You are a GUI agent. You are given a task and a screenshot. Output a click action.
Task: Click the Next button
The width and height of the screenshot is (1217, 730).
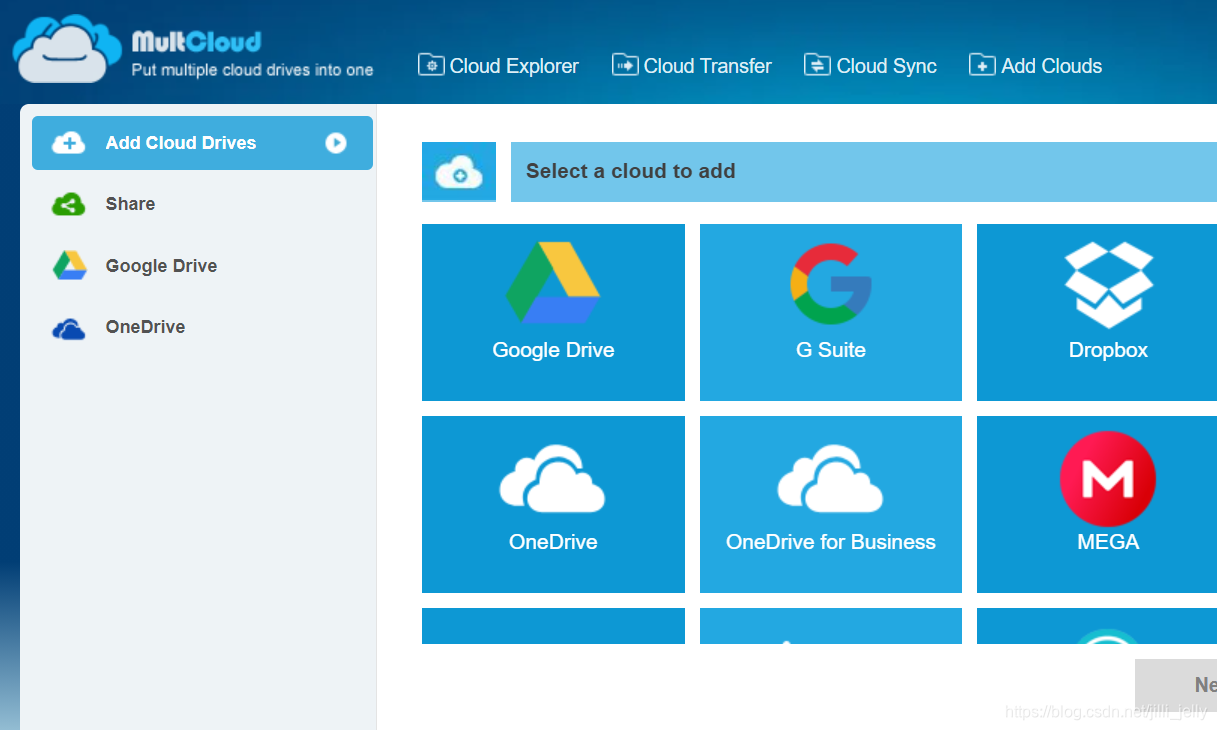[1176, 684]
